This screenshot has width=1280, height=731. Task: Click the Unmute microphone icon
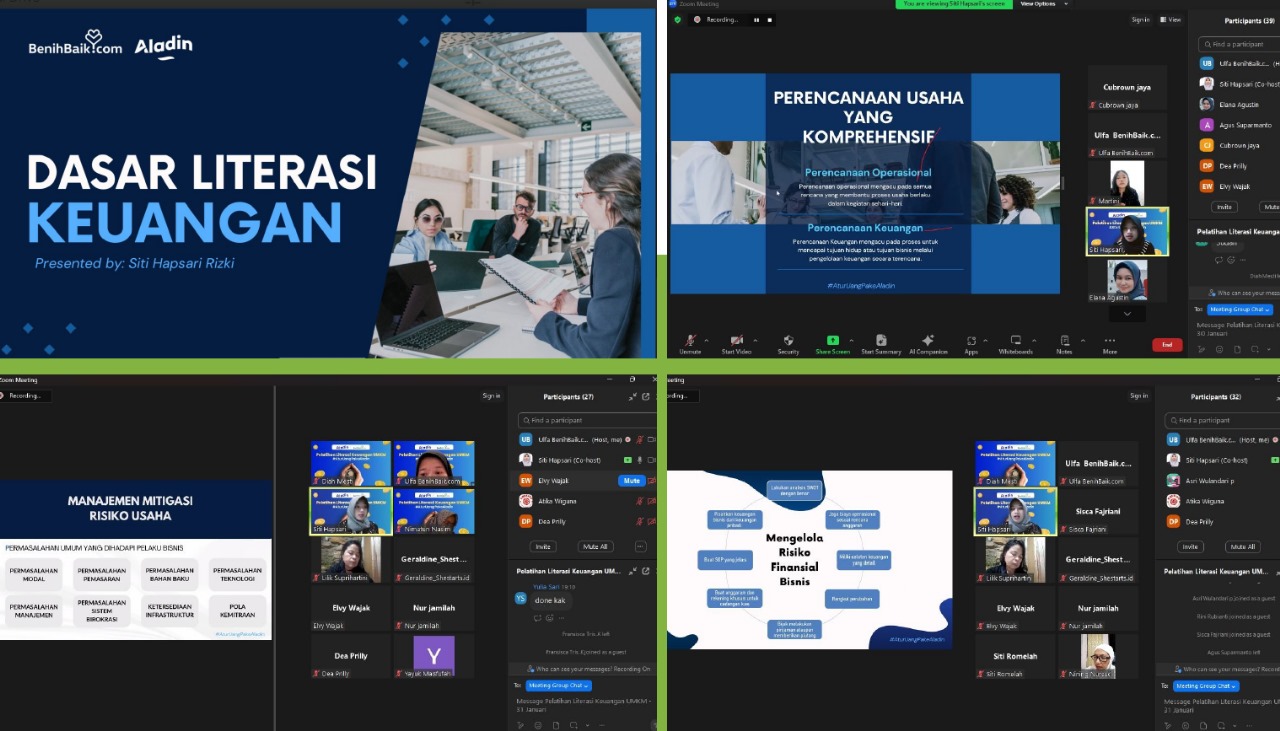[690, 341]
